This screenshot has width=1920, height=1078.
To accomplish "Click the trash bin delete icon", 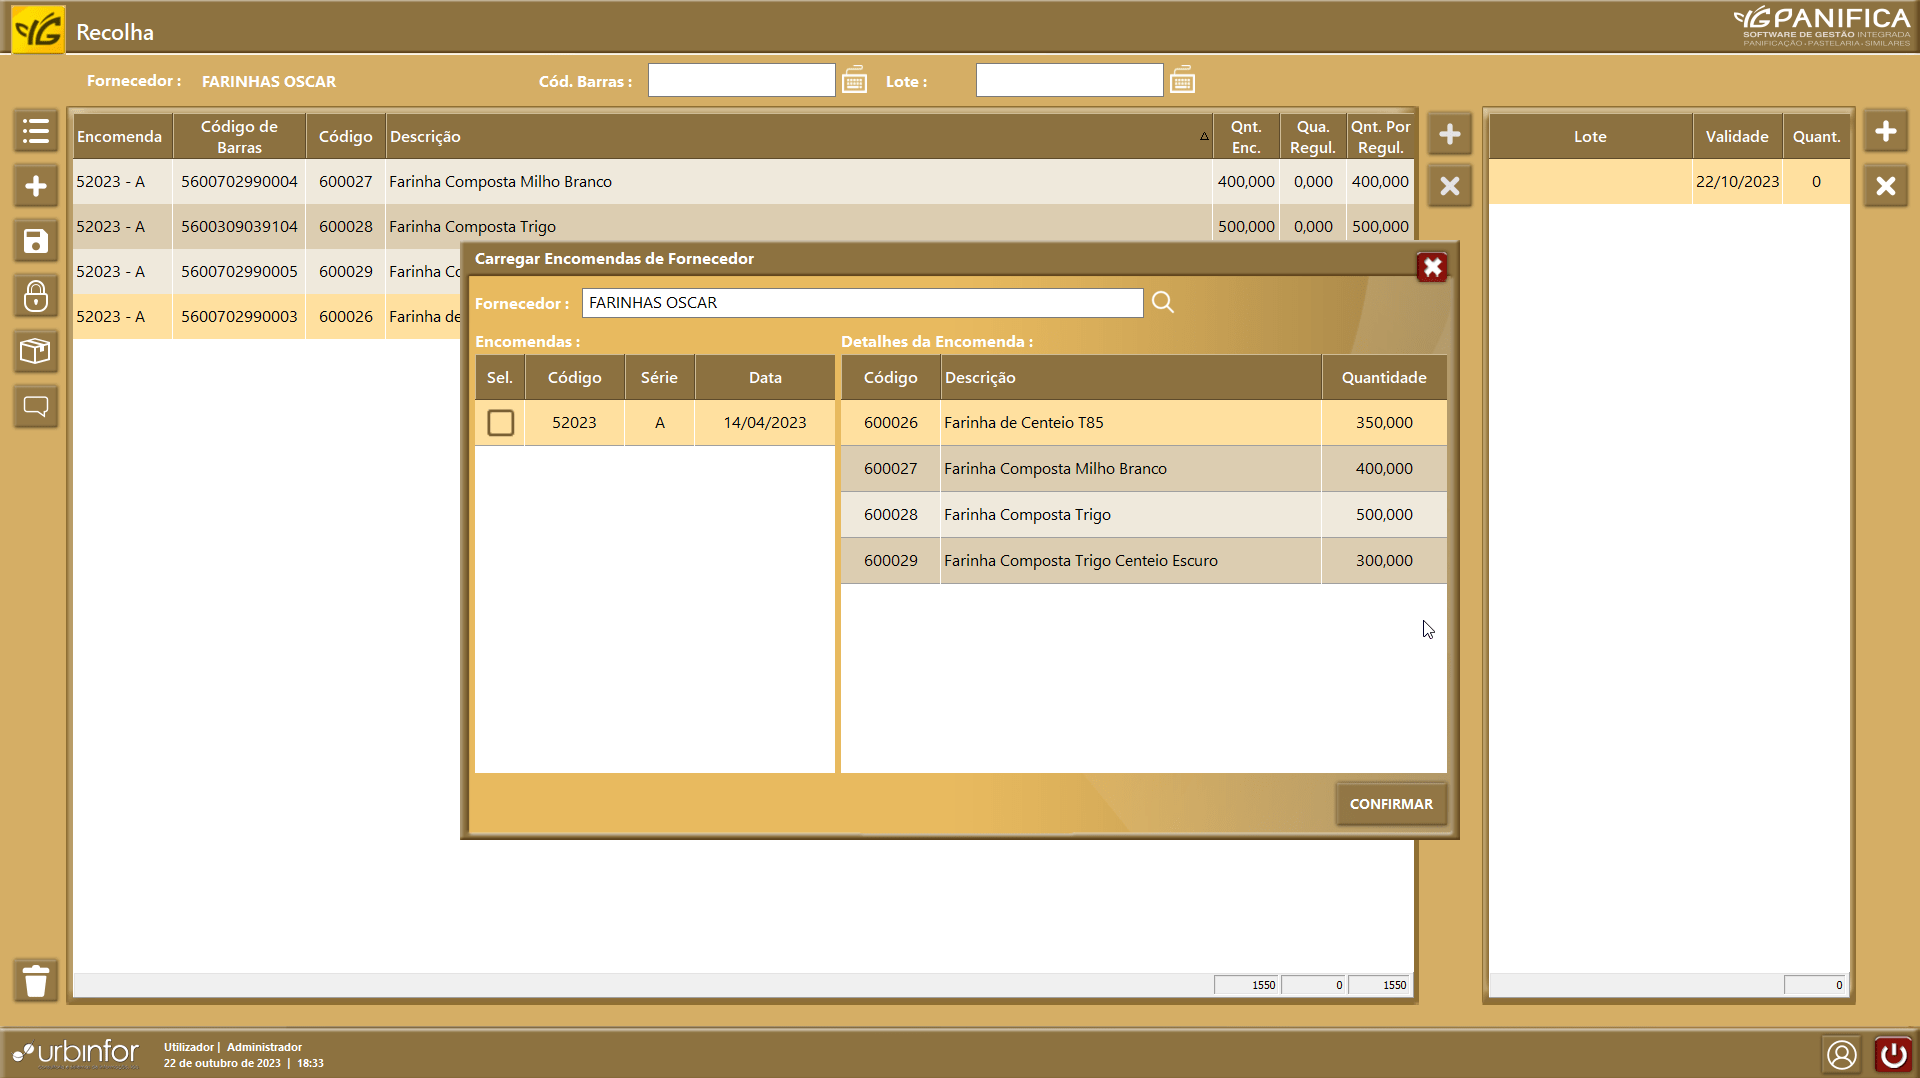I will (x=36, y=981).
